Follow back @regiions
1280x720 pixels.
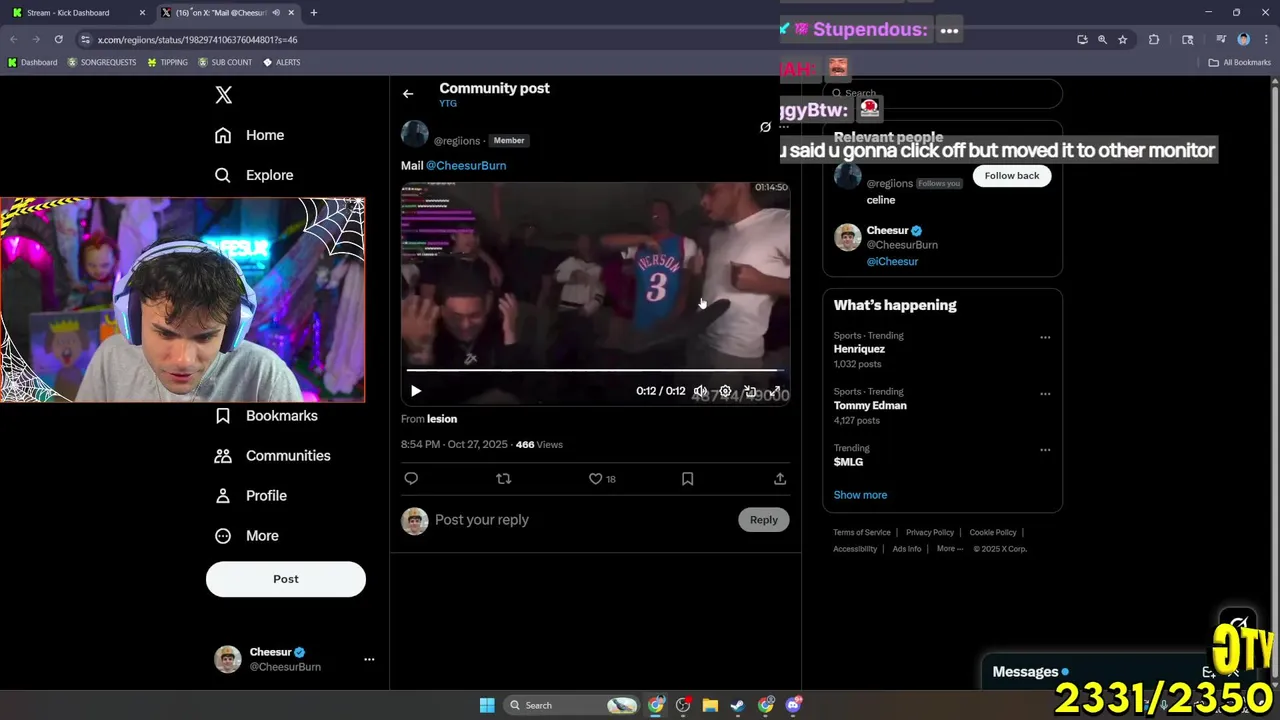(x=1012, y=176)
